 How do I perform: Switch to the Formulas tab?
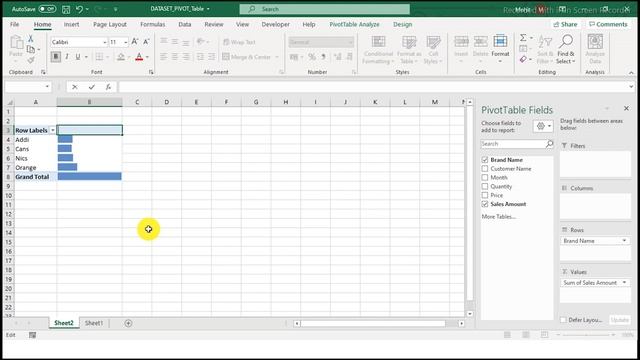[x=153, y=24]
